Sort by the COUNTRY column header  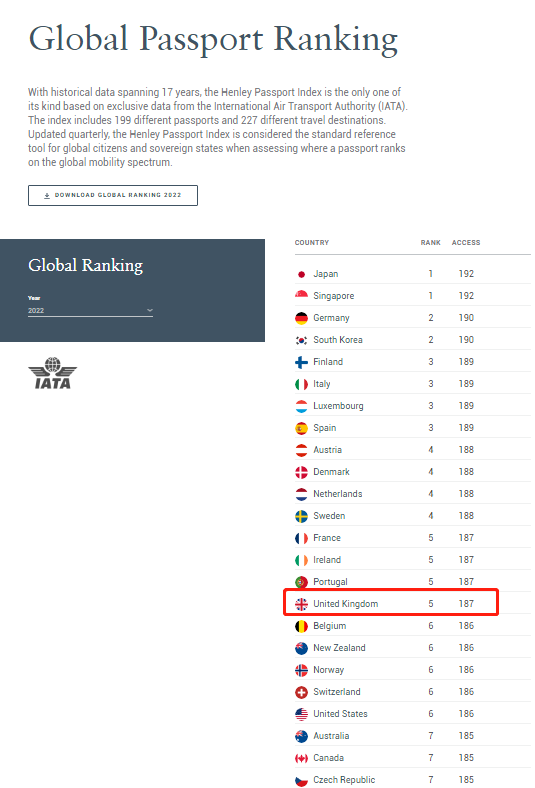point(311,243)
